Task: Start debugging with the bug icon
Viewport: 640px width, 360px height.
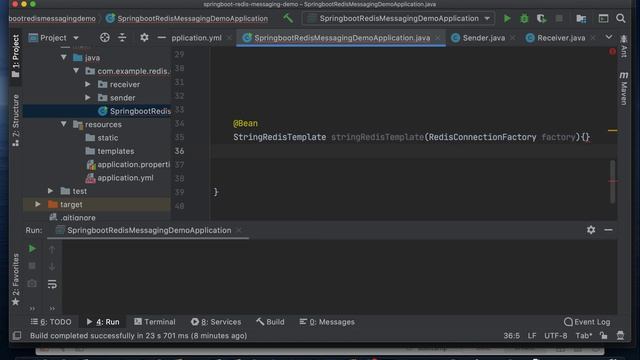Action: [x=524, y=18]
